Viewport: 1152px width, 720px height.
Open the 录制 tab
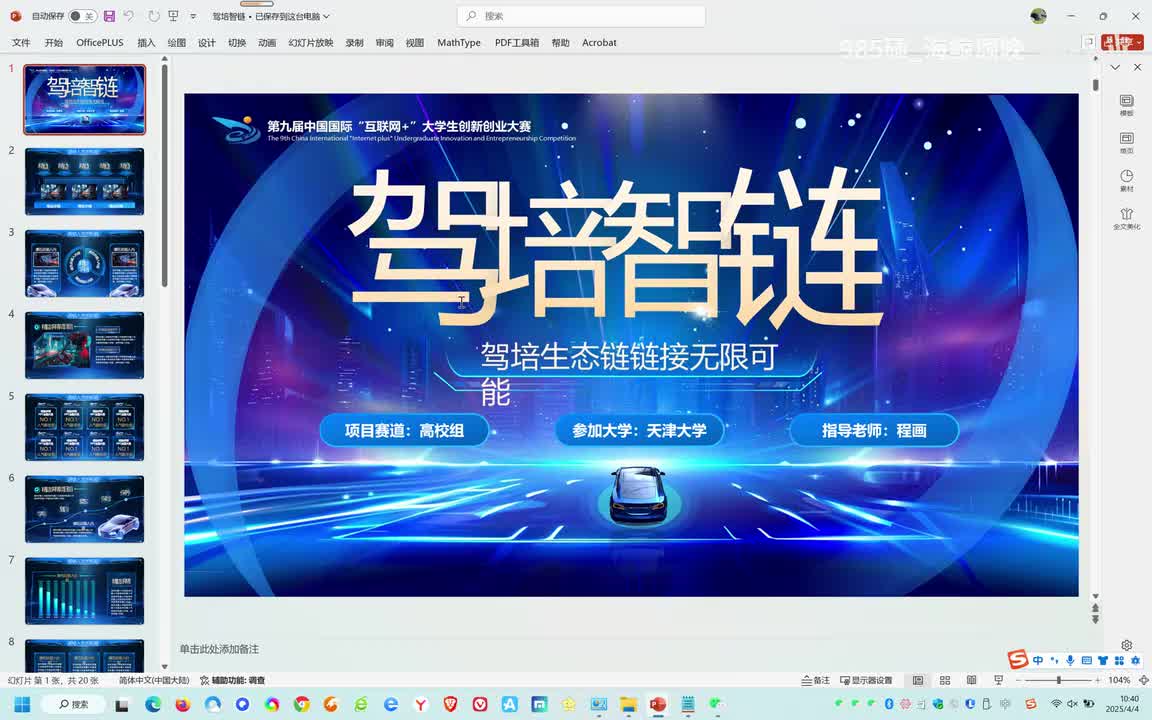pyautogui.click(x=355, y=43)
